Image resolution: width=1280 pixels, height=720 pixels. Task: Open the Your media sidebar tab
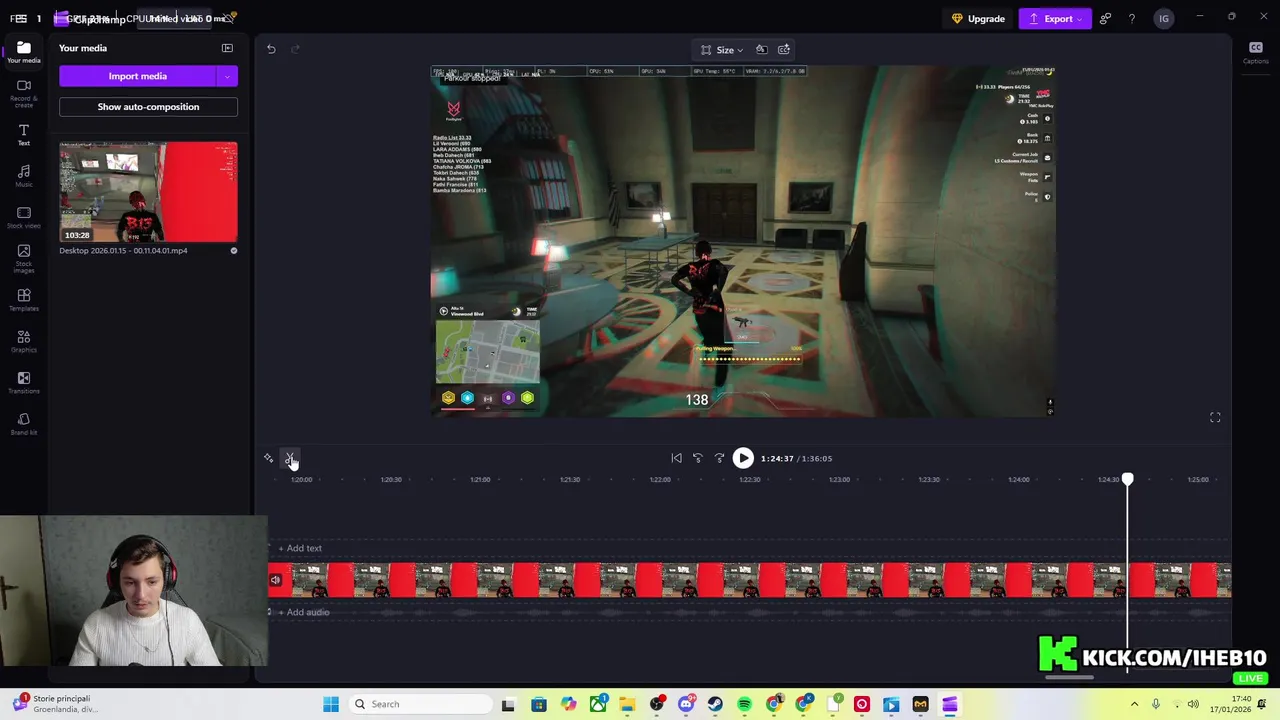[x=24, y=52]
